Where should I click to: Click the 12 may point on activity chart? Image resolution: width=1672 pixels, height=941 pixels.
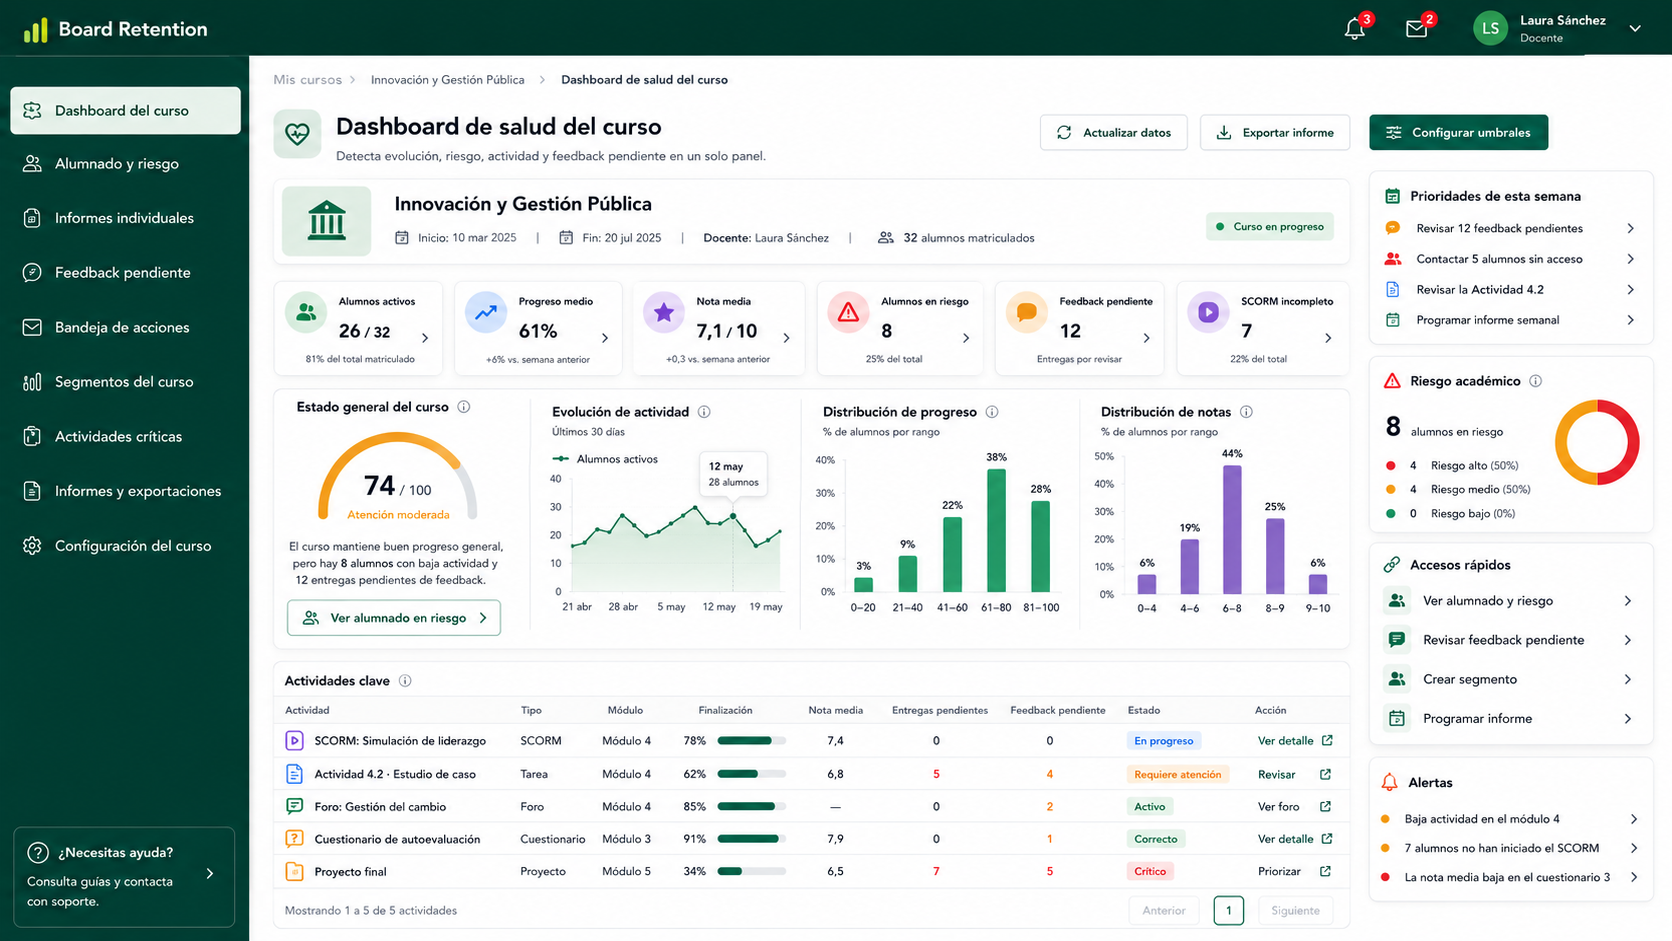[x=733, y=516]
